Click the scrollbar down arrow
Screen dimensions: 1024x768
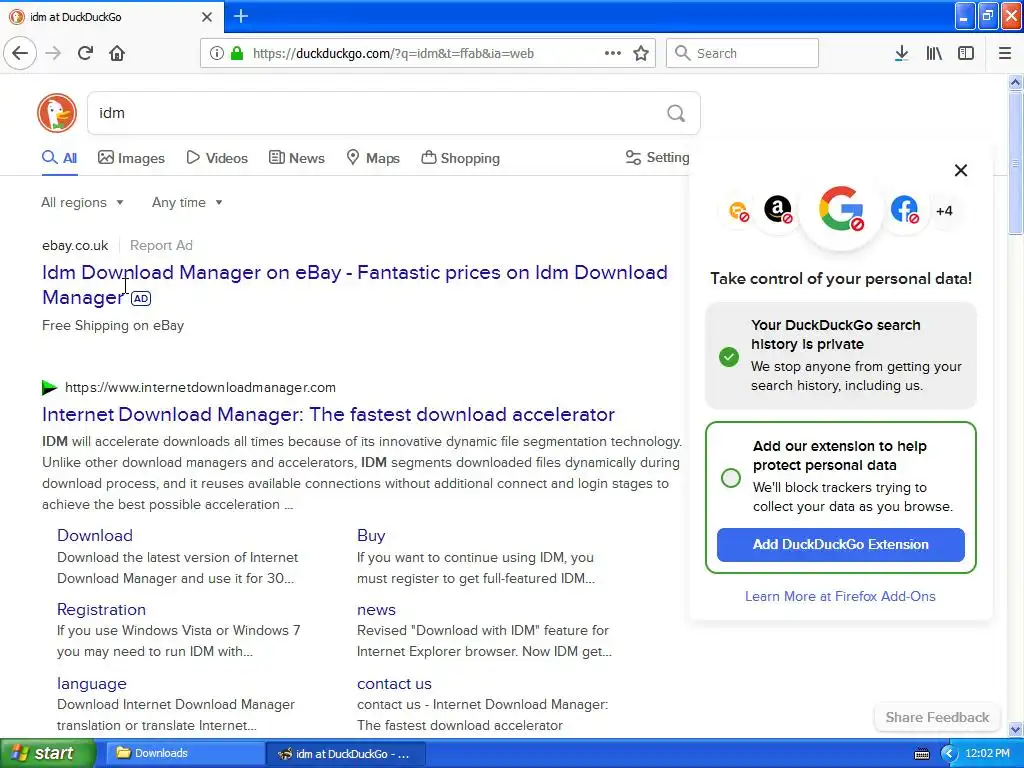tap(1015, 729)
